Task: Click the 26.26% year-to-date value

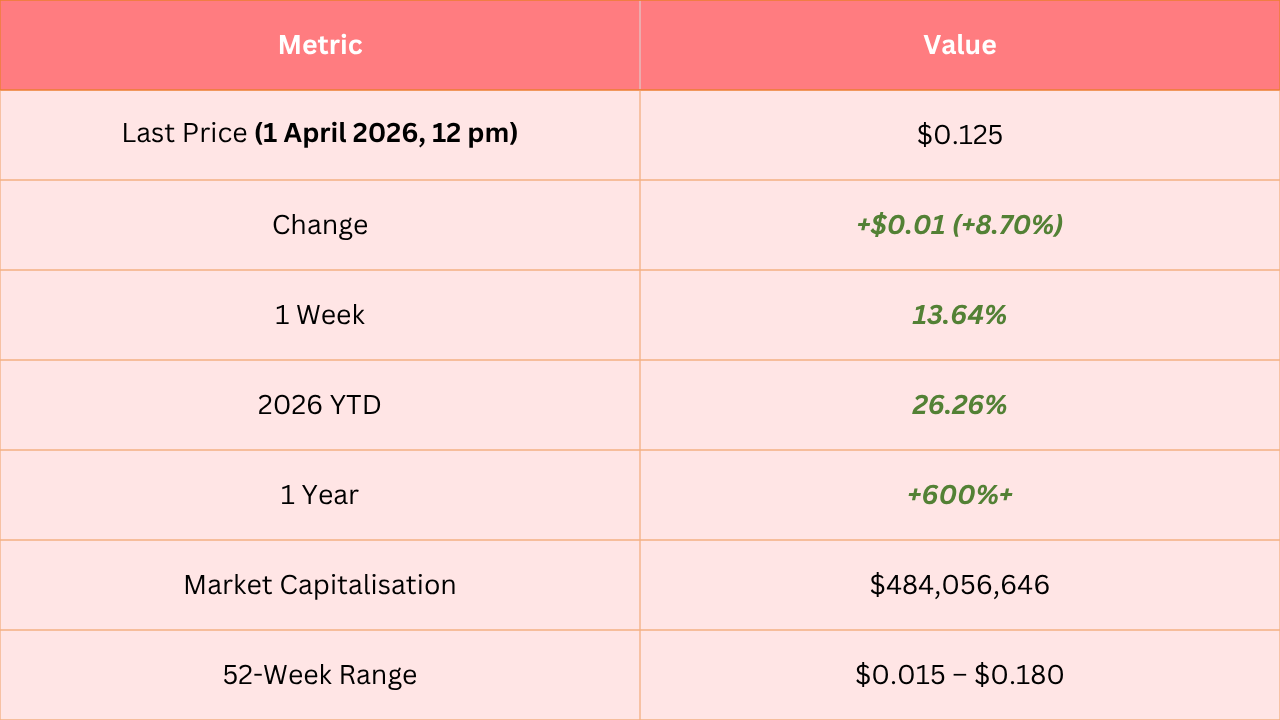Action: pyautogui.click(x=960, y=405)
